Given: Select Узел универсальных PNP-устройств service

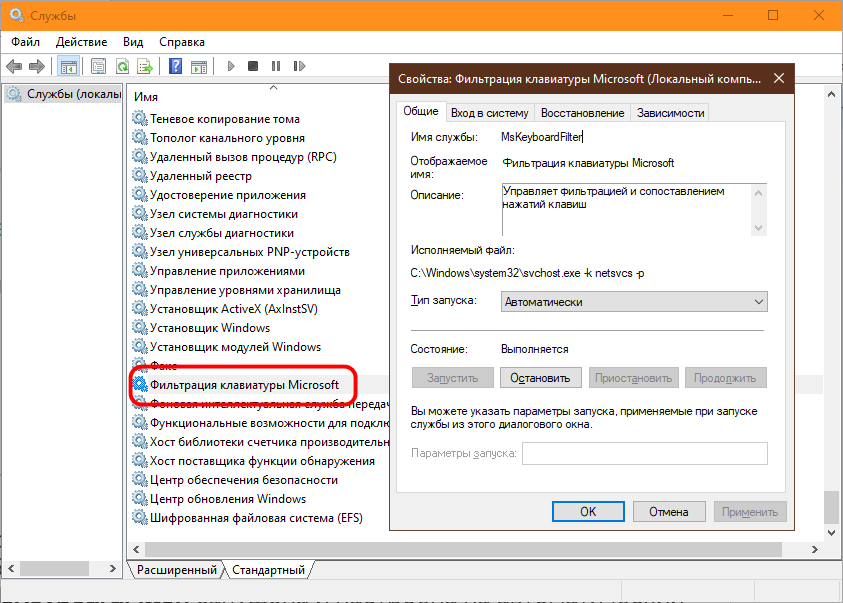Looking at the screenshot, I should click(249, 252).
